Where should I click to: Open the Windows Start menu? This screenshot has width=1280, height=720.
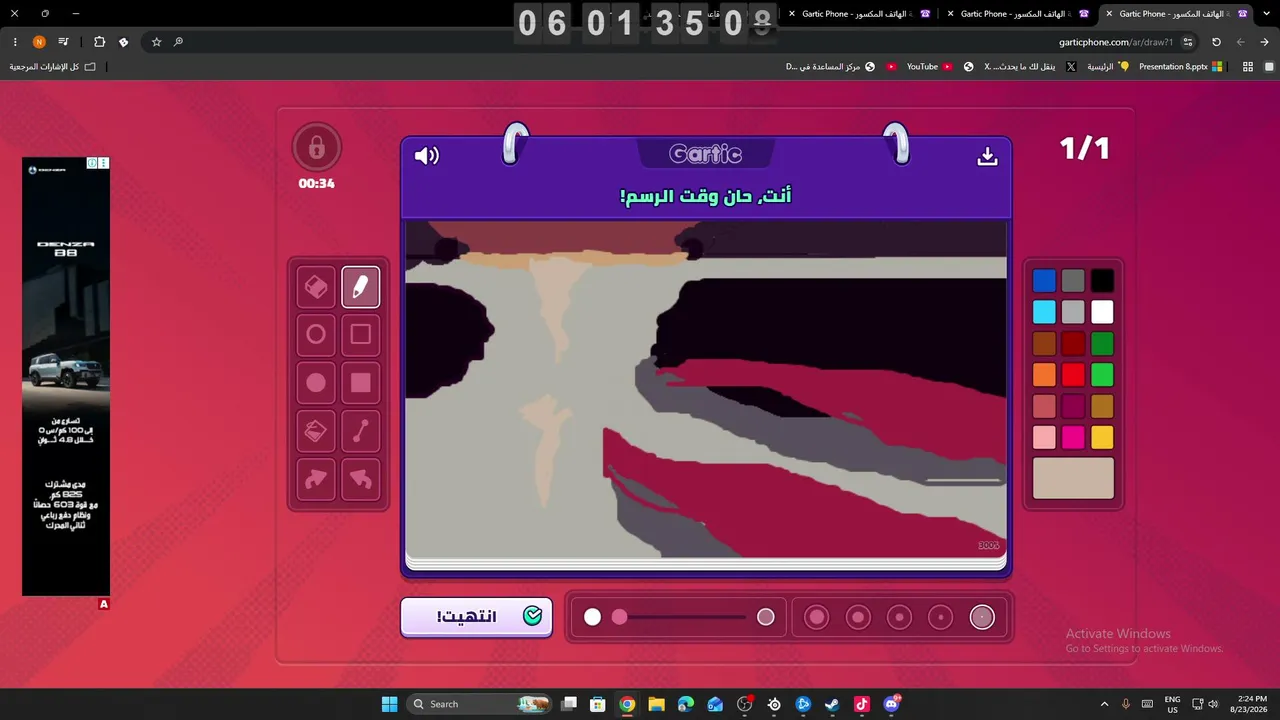[x=389, y=704]
